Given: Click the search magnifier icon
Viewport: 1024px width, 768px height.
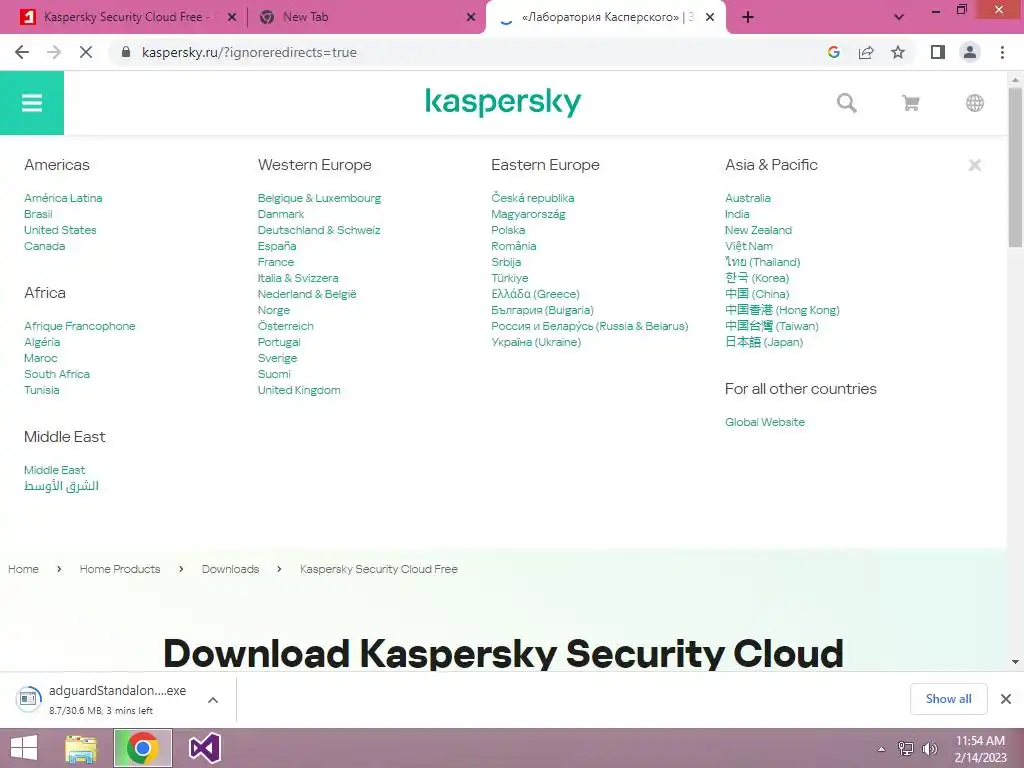Looking at the screenshot, I should [846, 103].
